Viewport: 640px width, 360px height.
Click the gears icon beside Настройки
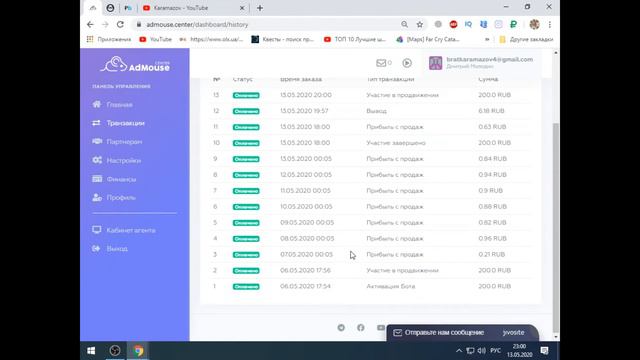click(97, 160)
